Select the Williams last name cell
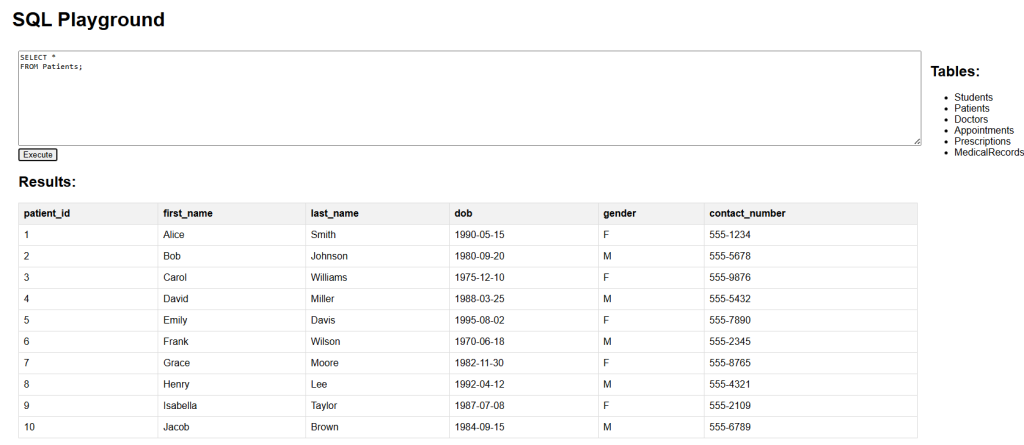Screen dimensions: 1024x445 click(377, 278)
